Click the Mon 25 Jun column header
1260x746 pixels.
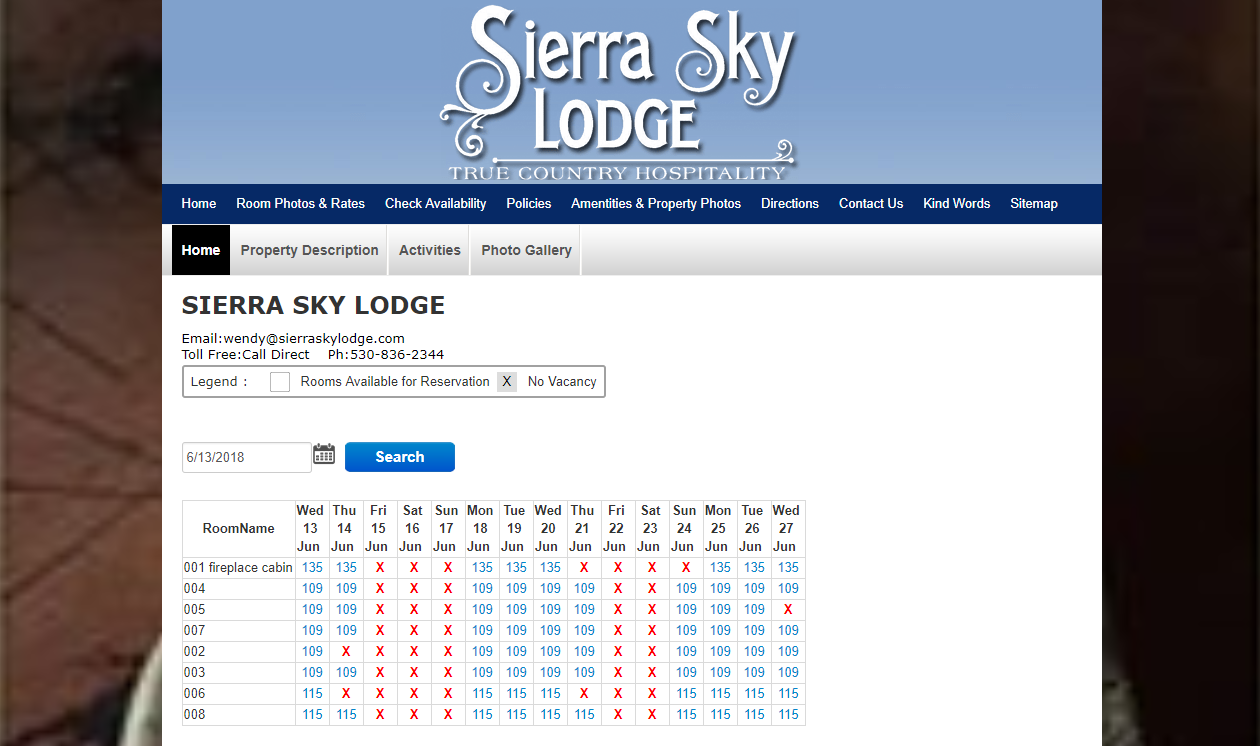click(718, 529)
